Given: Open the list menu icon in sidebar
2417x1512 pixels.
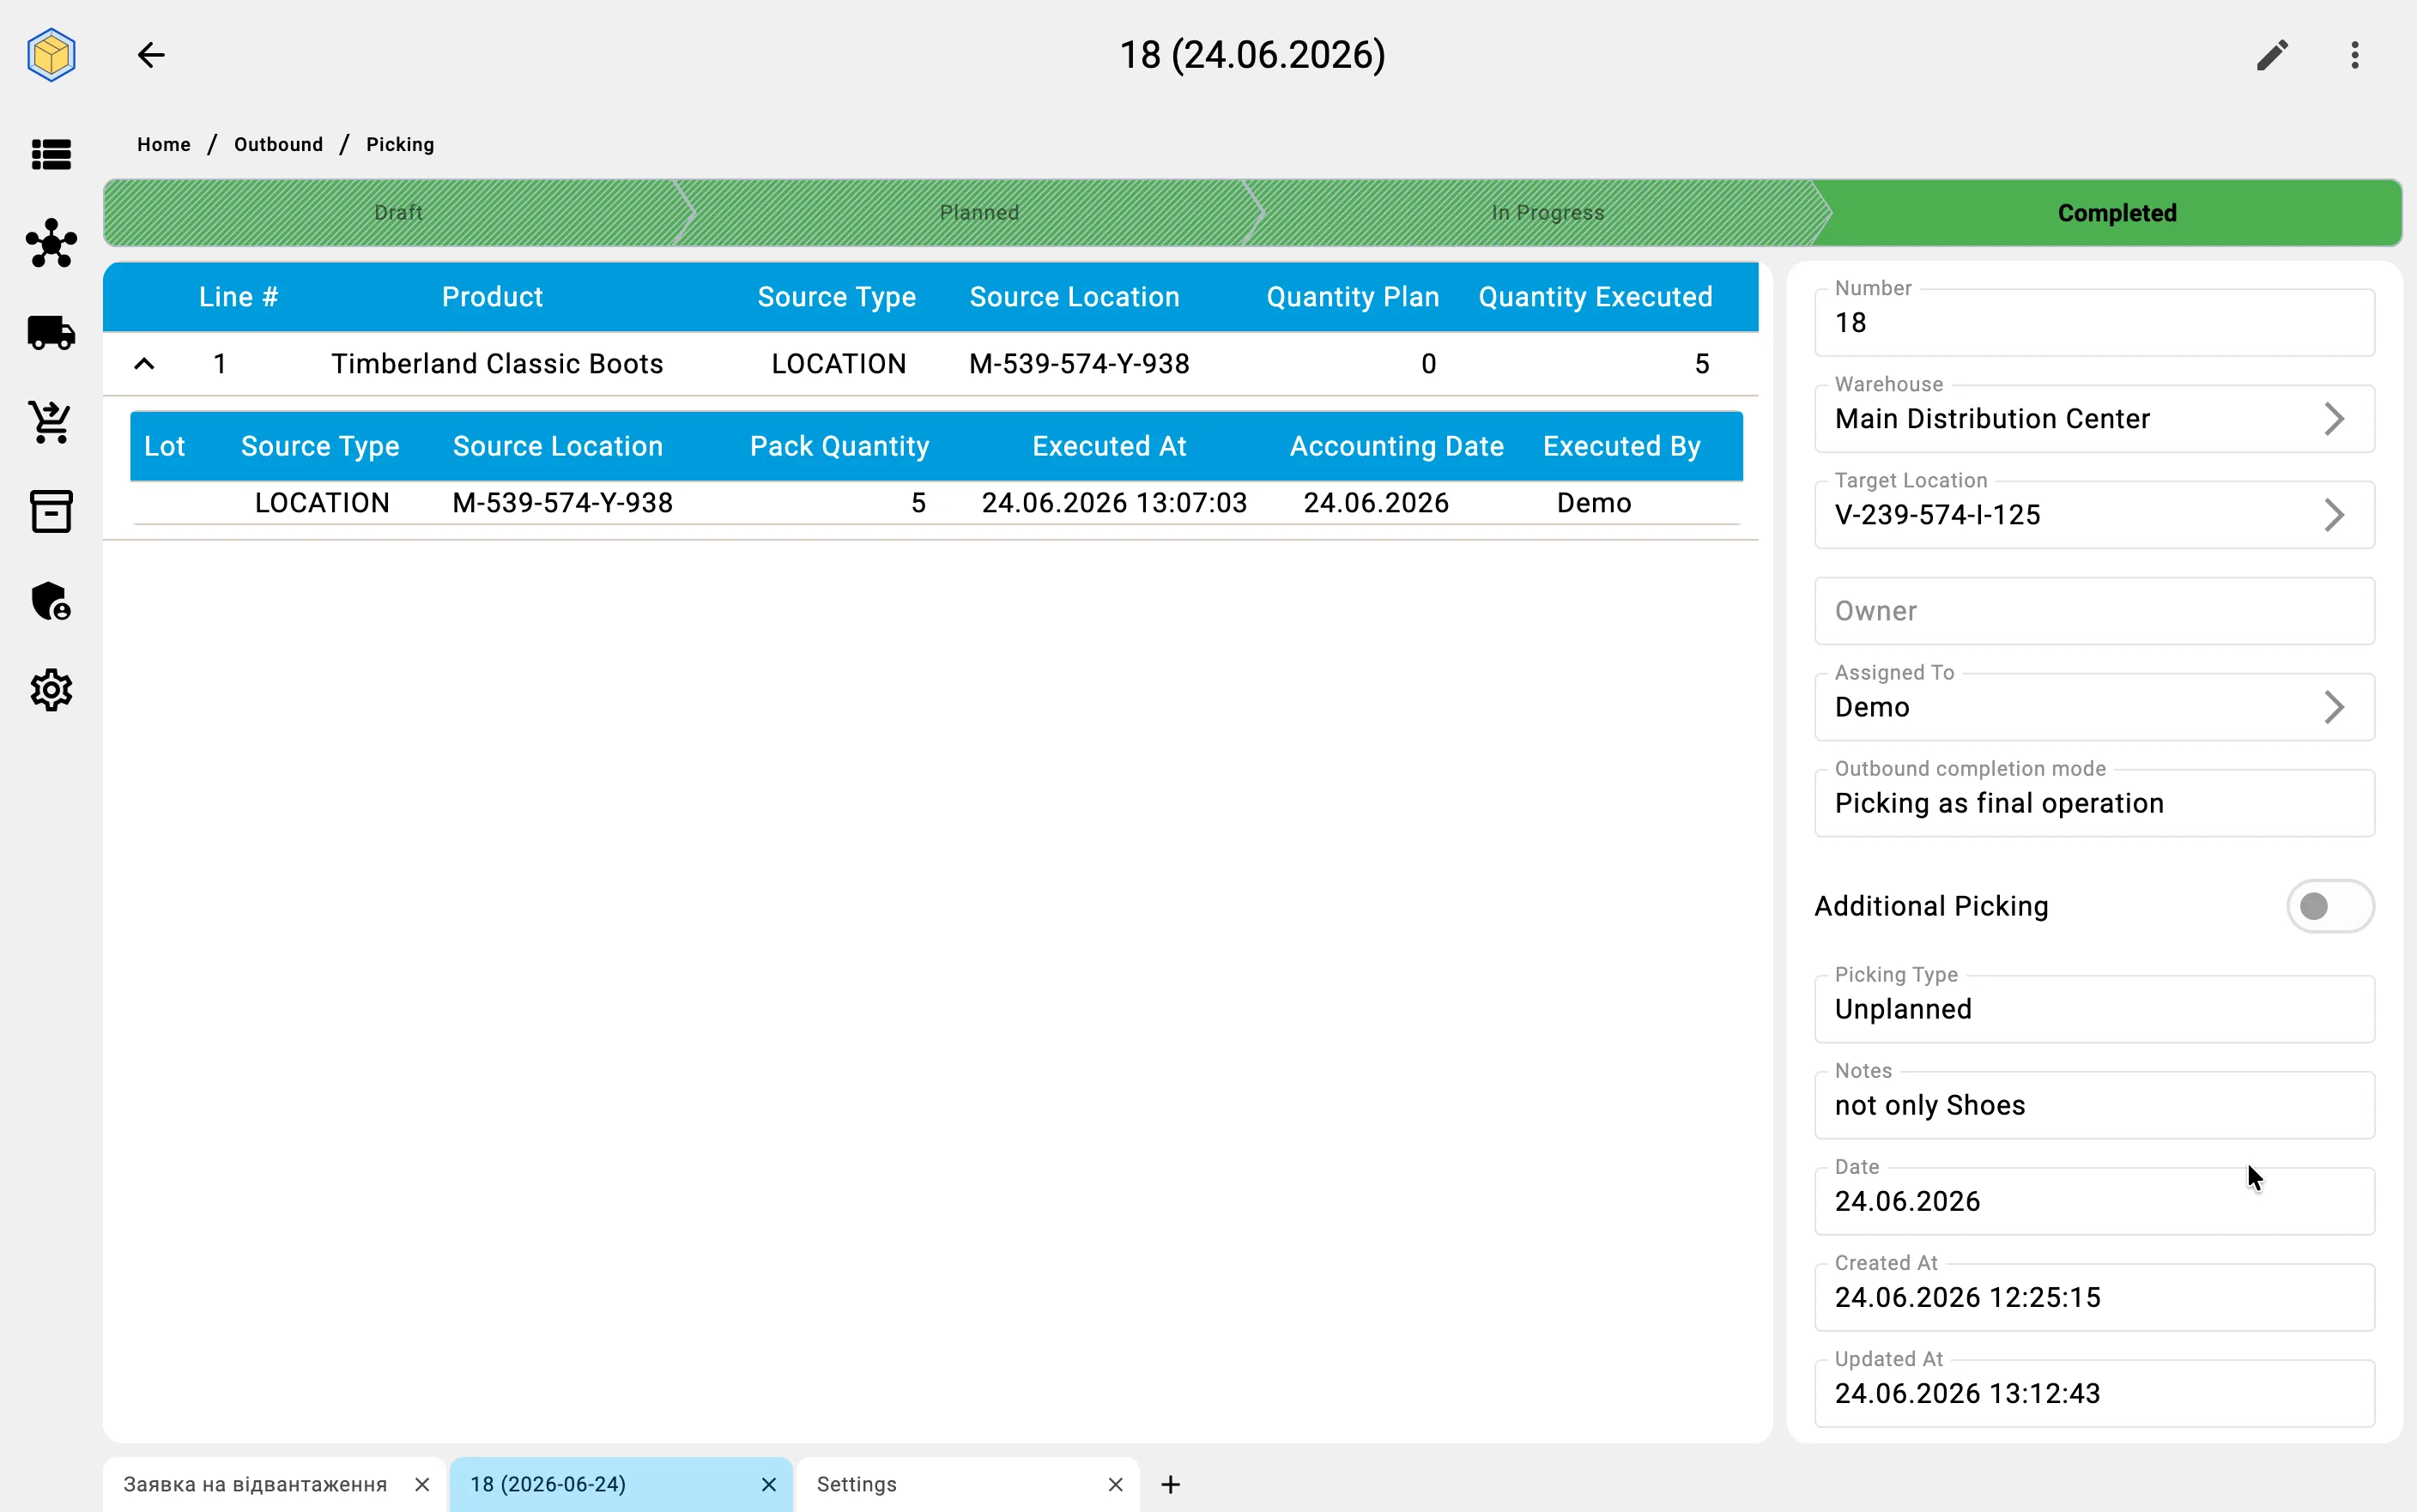Looking at the screenshot, I should tap(51, 154).
